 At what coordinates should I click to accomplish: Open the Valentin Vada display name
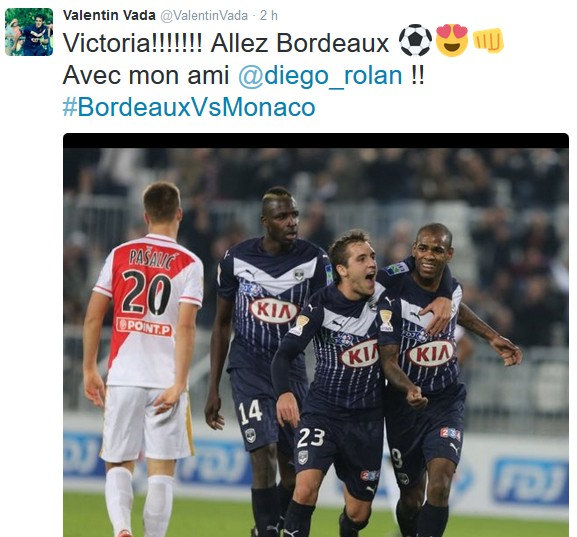click(x=109, y=15)
